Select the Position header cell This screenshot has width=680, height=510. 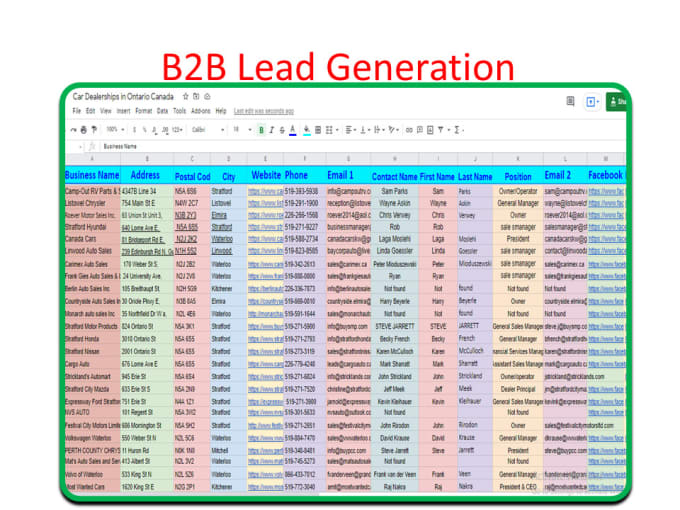pyautogui.click(x=518, y=176)
